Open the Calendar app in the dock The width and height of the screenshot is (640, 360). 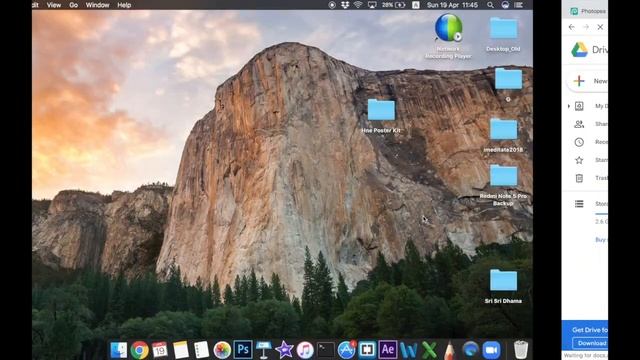click(x=160, y=350)
